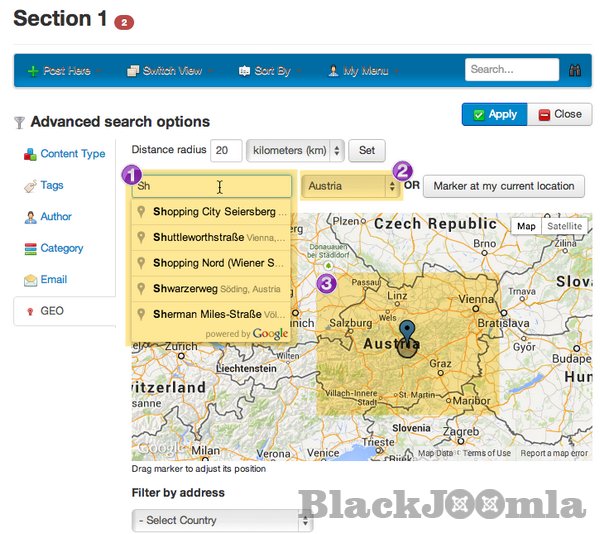Screen dimensions: 600x534
Task: Open the kilometers (km) unit dropdown
Action: click(295, 150)
